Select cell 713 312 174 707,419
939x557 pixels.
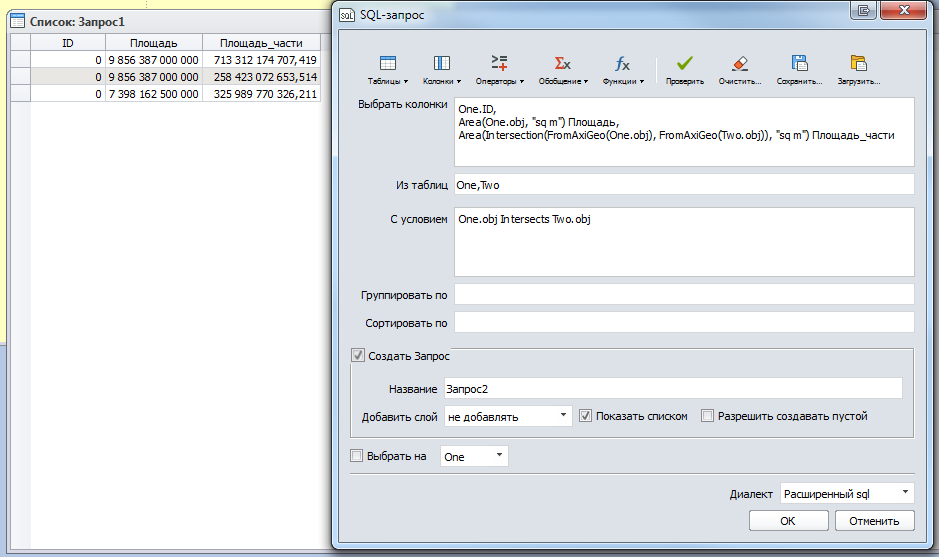[x=262, y=60]
